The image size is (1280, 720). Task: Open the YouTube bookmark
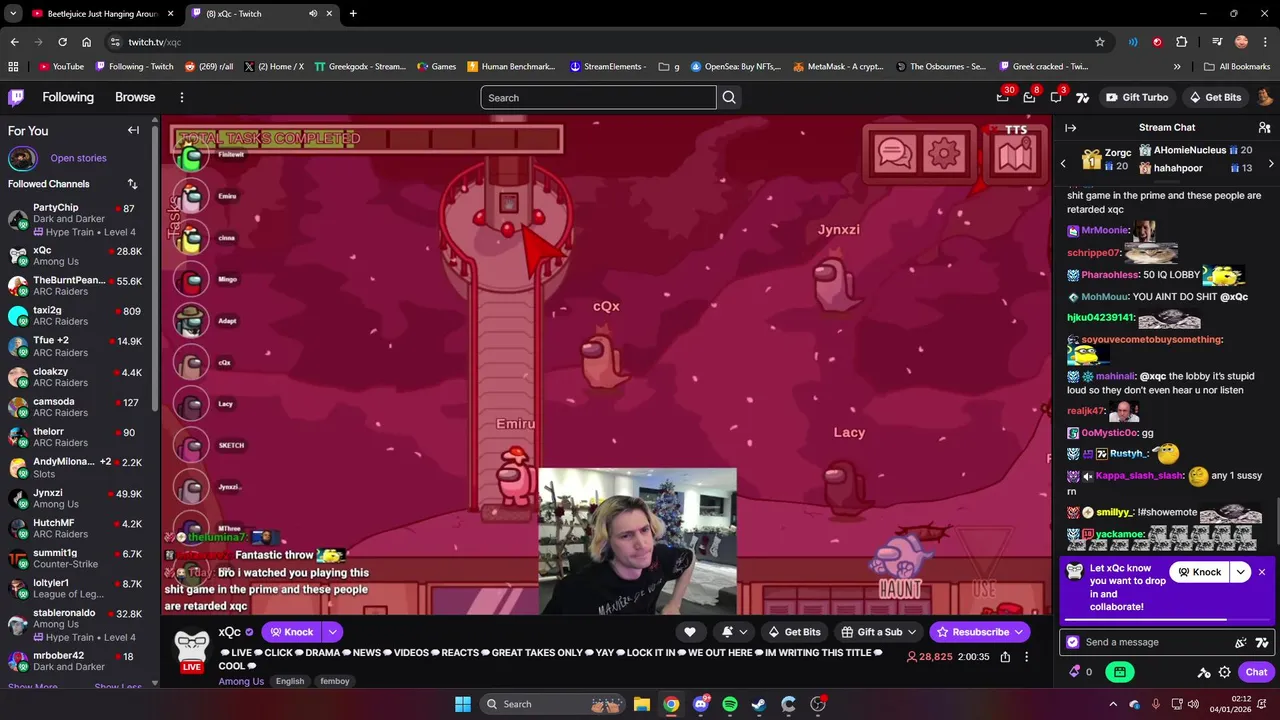61,67
